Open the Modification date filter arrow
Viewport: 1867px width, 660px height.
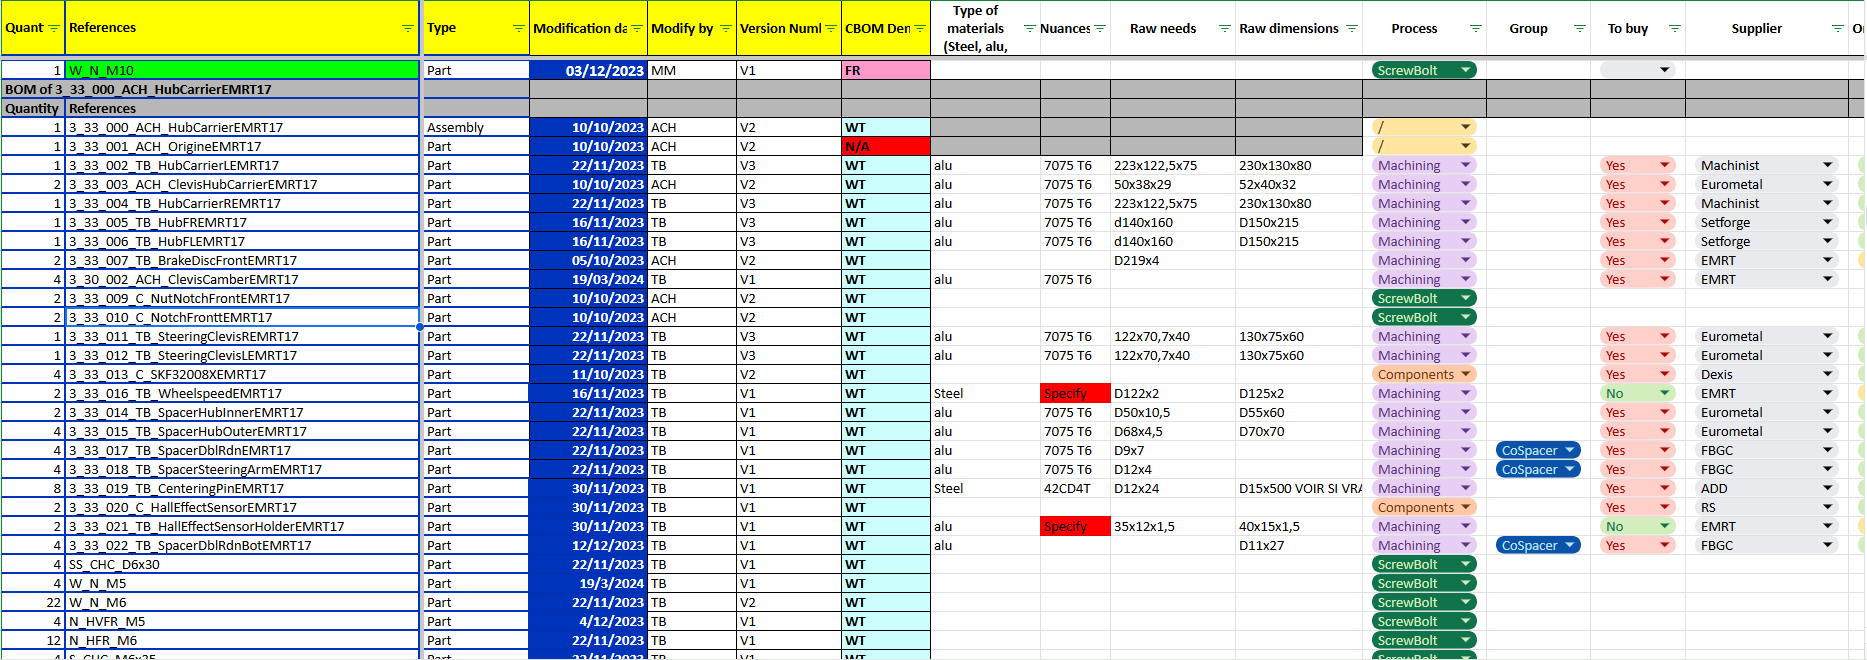636,28
